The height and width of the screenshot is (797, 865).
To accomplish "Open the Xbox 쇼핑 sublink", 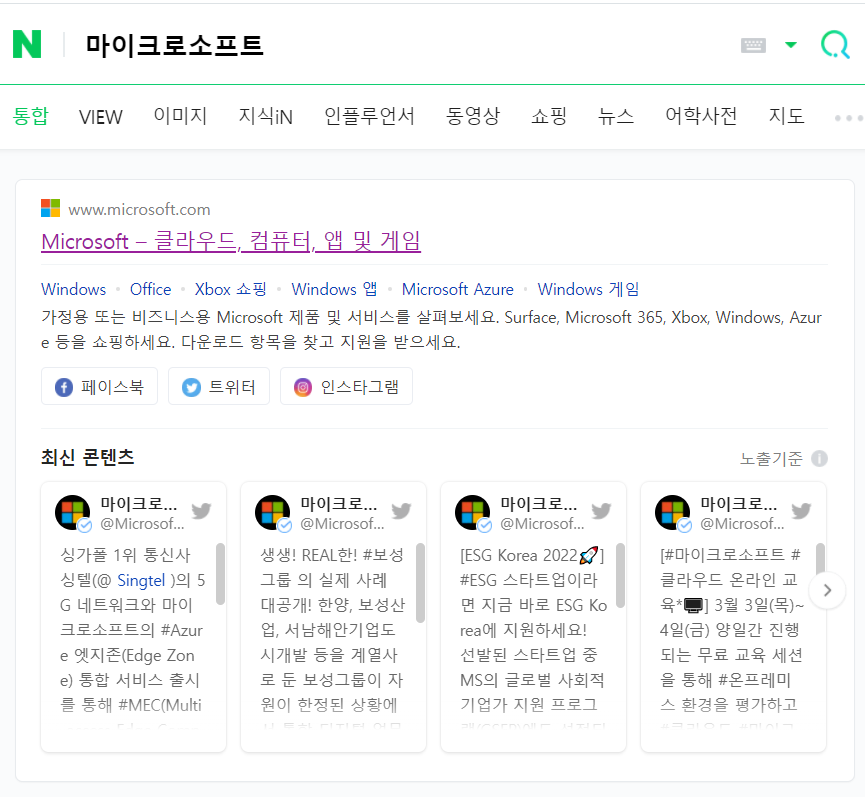I will [231, 289].
